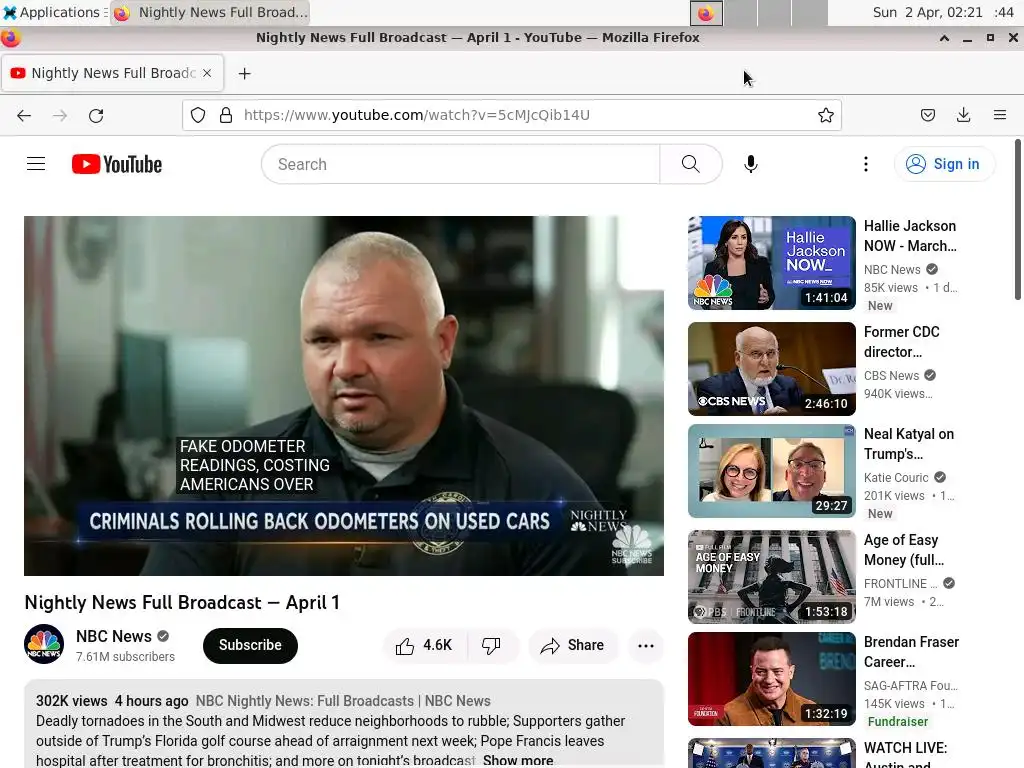Click Firefox workspace switcher icon
Screen dimensions: 1024x768
(x=706, y=13)
